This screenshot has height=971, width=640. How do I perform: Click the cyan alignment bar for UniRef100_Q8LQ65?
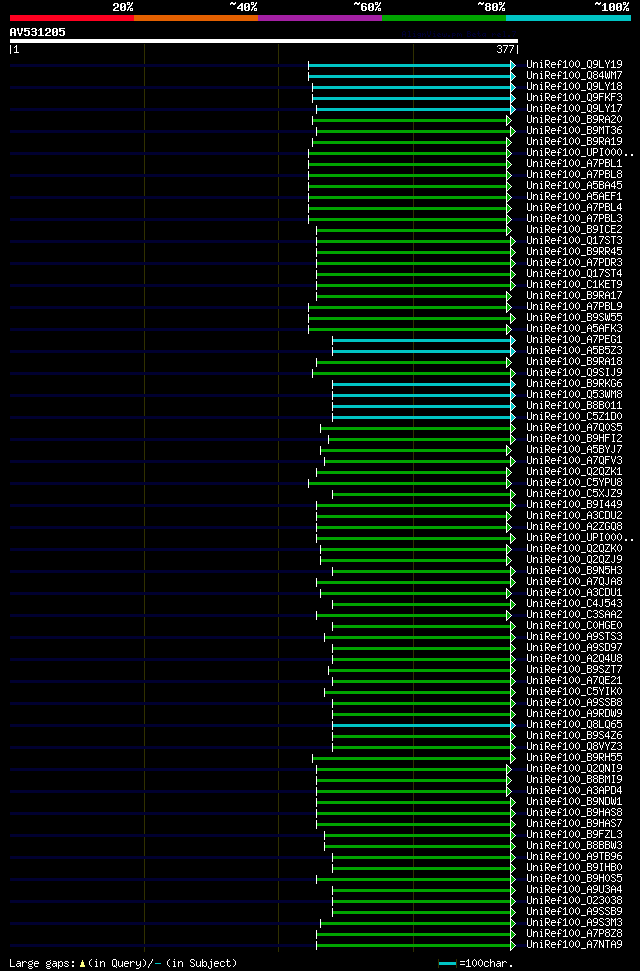(x=424, y=725)
